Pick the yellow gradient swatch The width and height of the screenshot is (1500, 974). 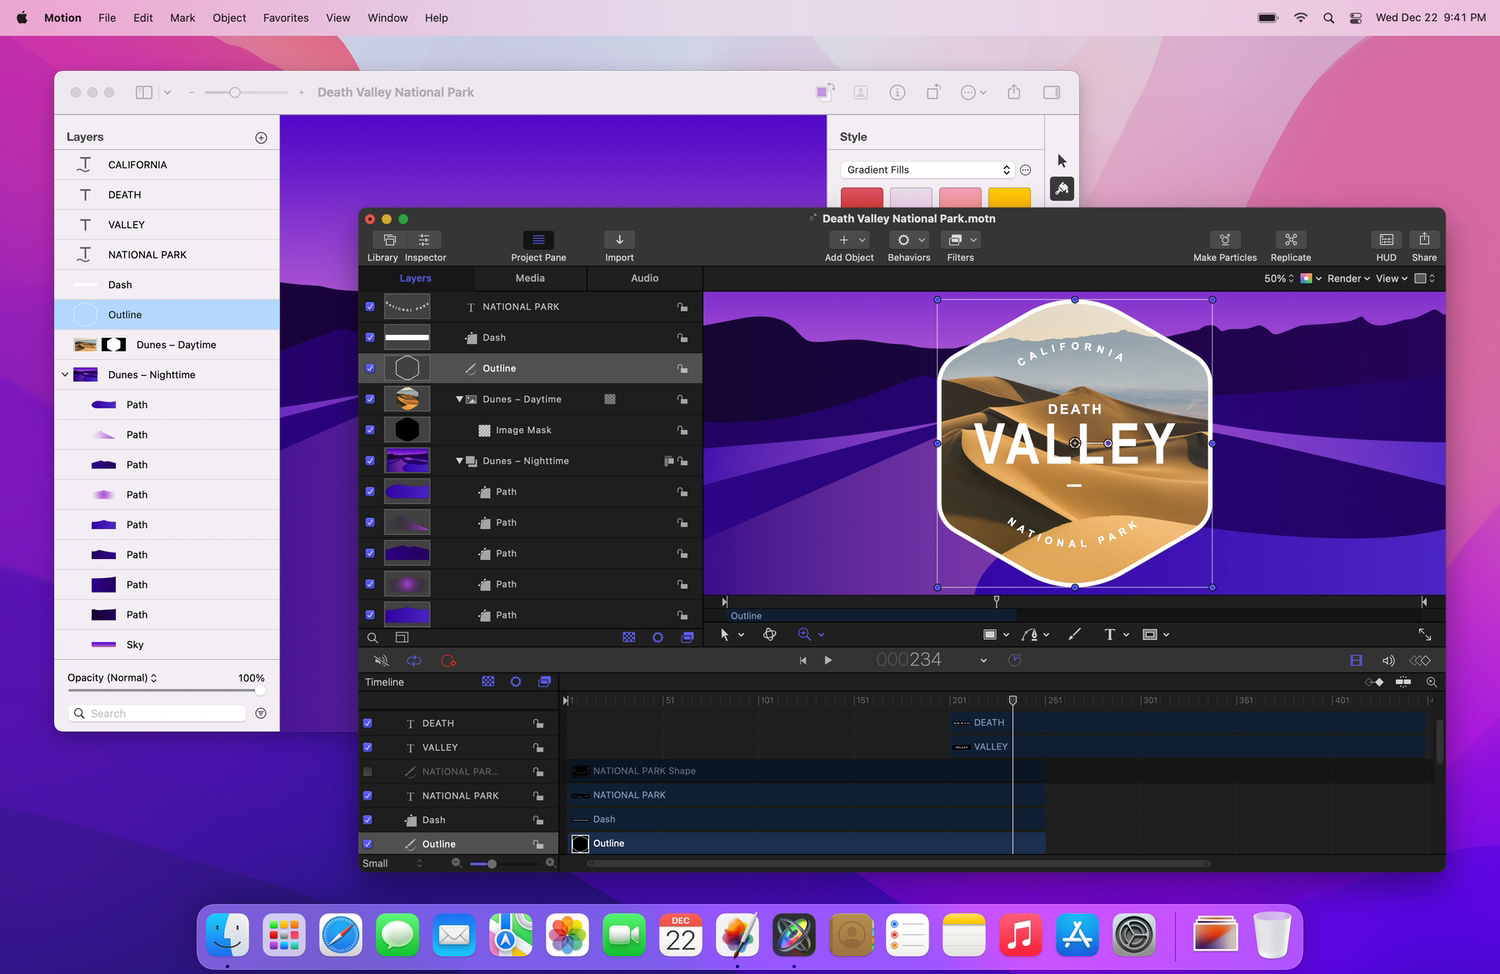(x=1009, y=198)
